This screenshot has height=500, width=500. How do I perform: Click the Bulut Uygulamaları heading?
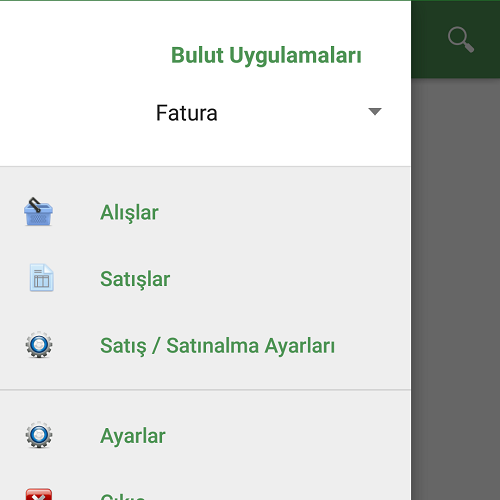266,55
